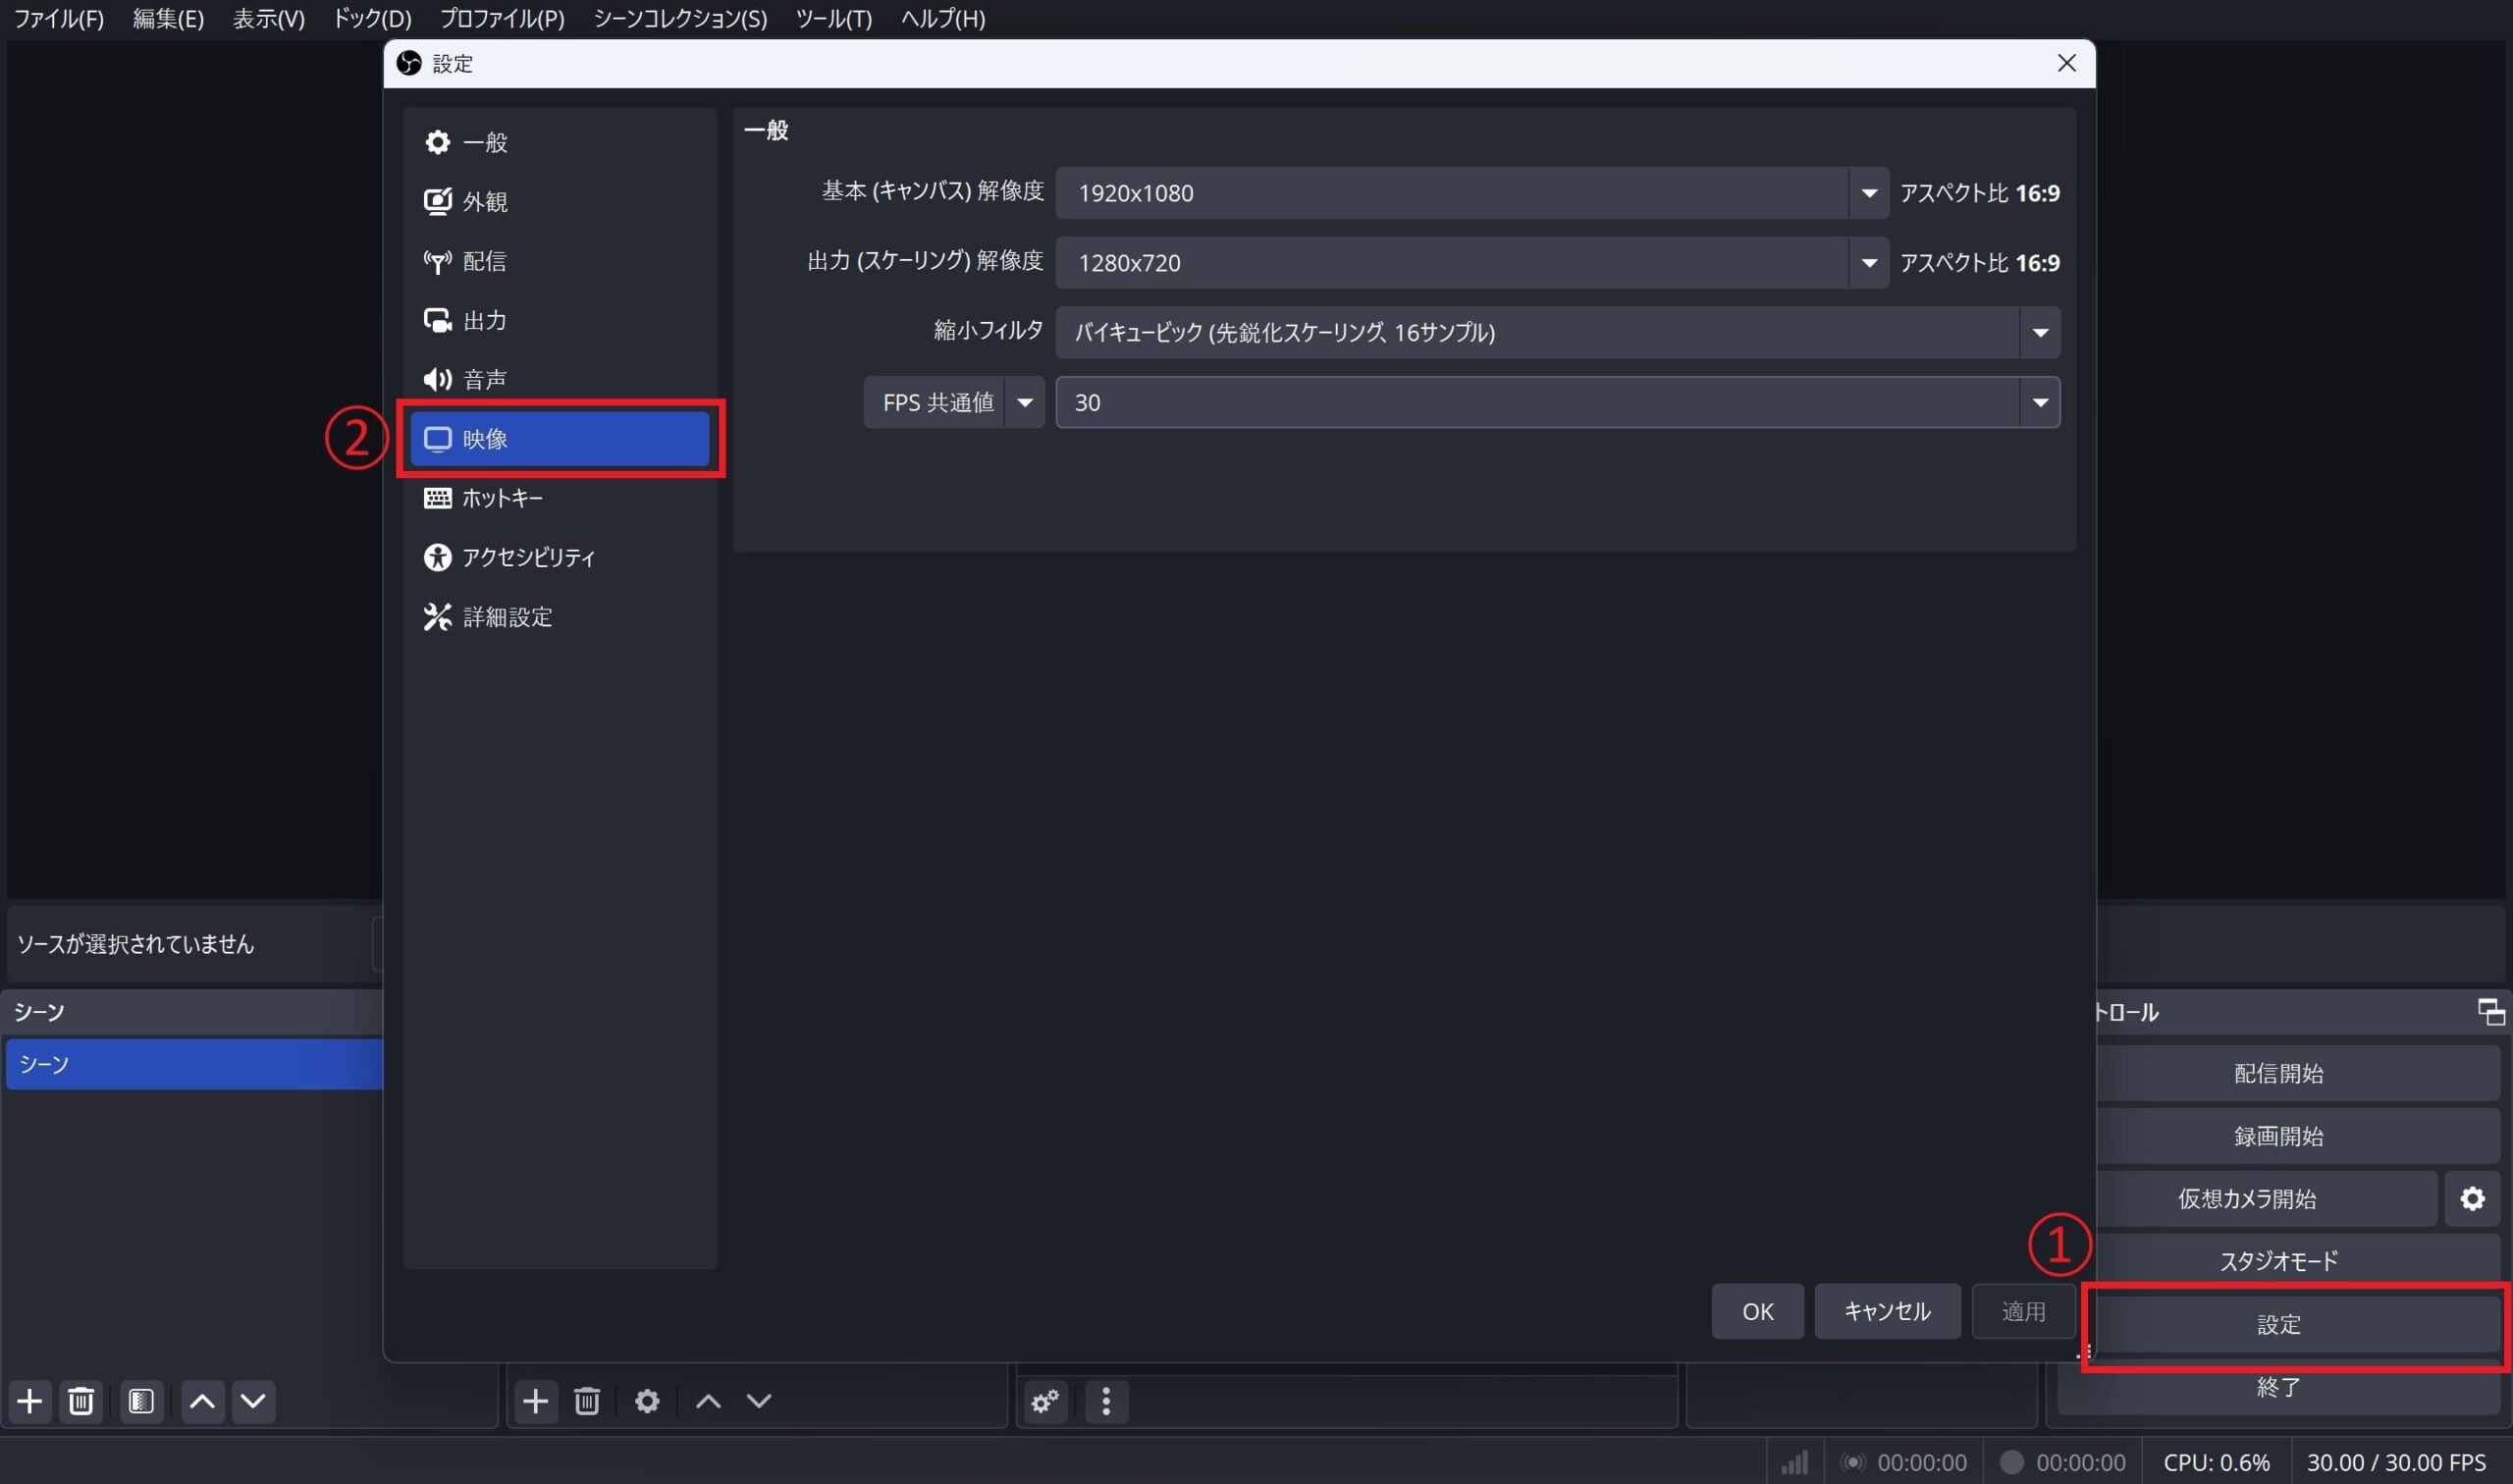This screenshot has width=2513, height=1484.
Task: Open the シーンコレクション(S) menu
Action: click(680, 18)
